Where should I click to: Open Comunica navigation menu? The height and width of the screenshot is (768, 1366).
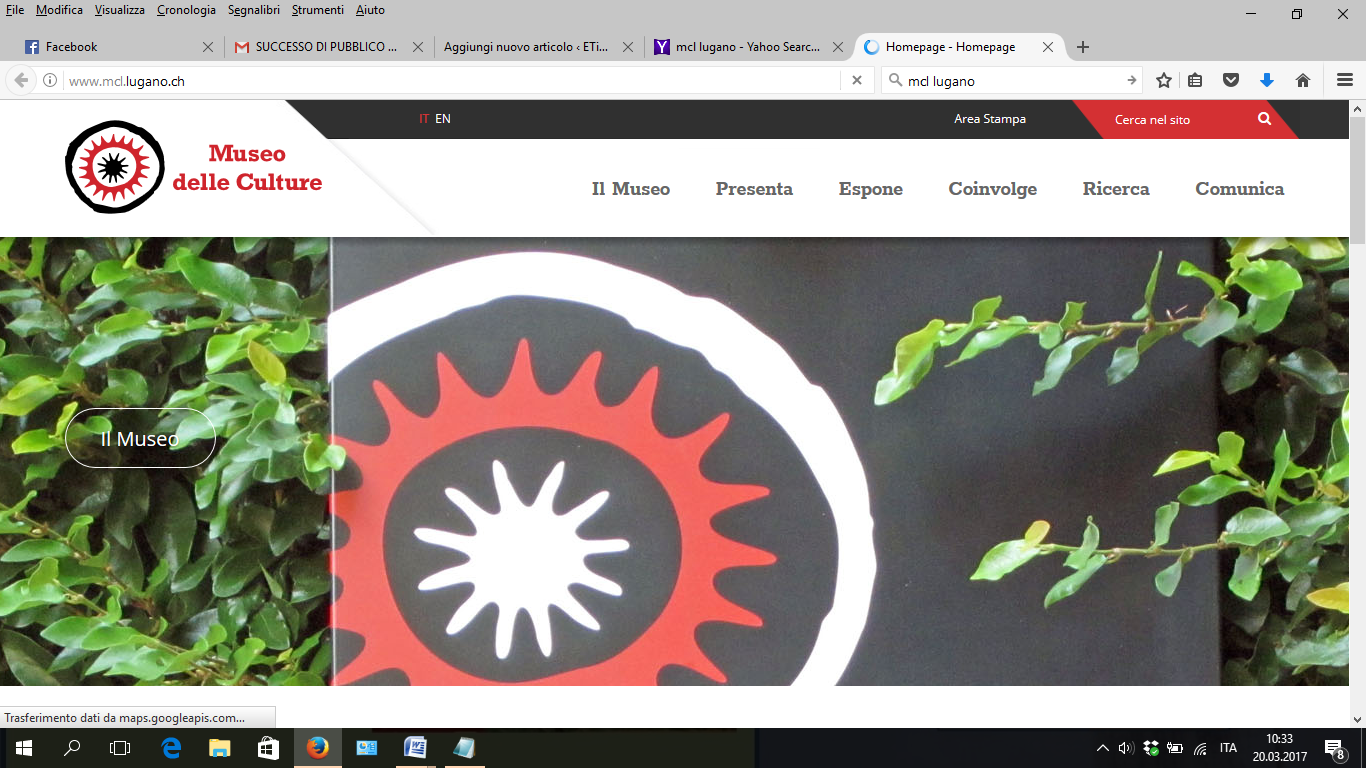click(1240, 188)
